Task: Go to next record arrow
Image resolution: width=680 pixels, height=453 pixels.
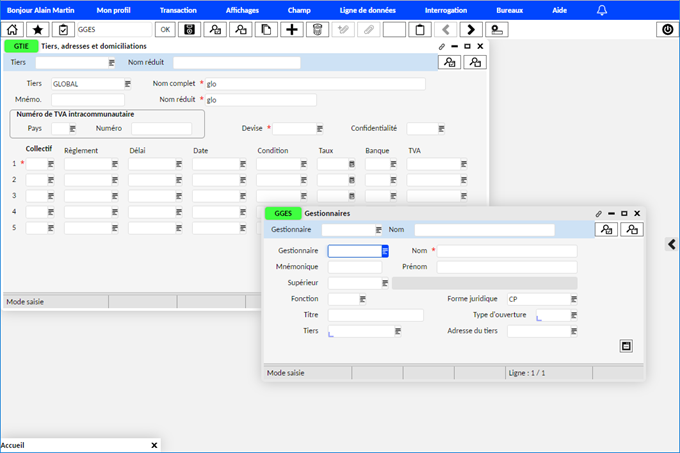Action: click(x=471, y=29)
